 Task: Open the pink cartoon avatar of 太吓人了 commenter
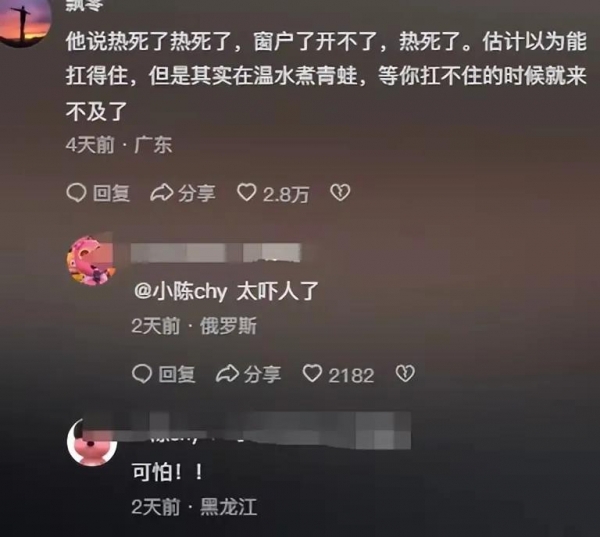[x=91, y=261]
